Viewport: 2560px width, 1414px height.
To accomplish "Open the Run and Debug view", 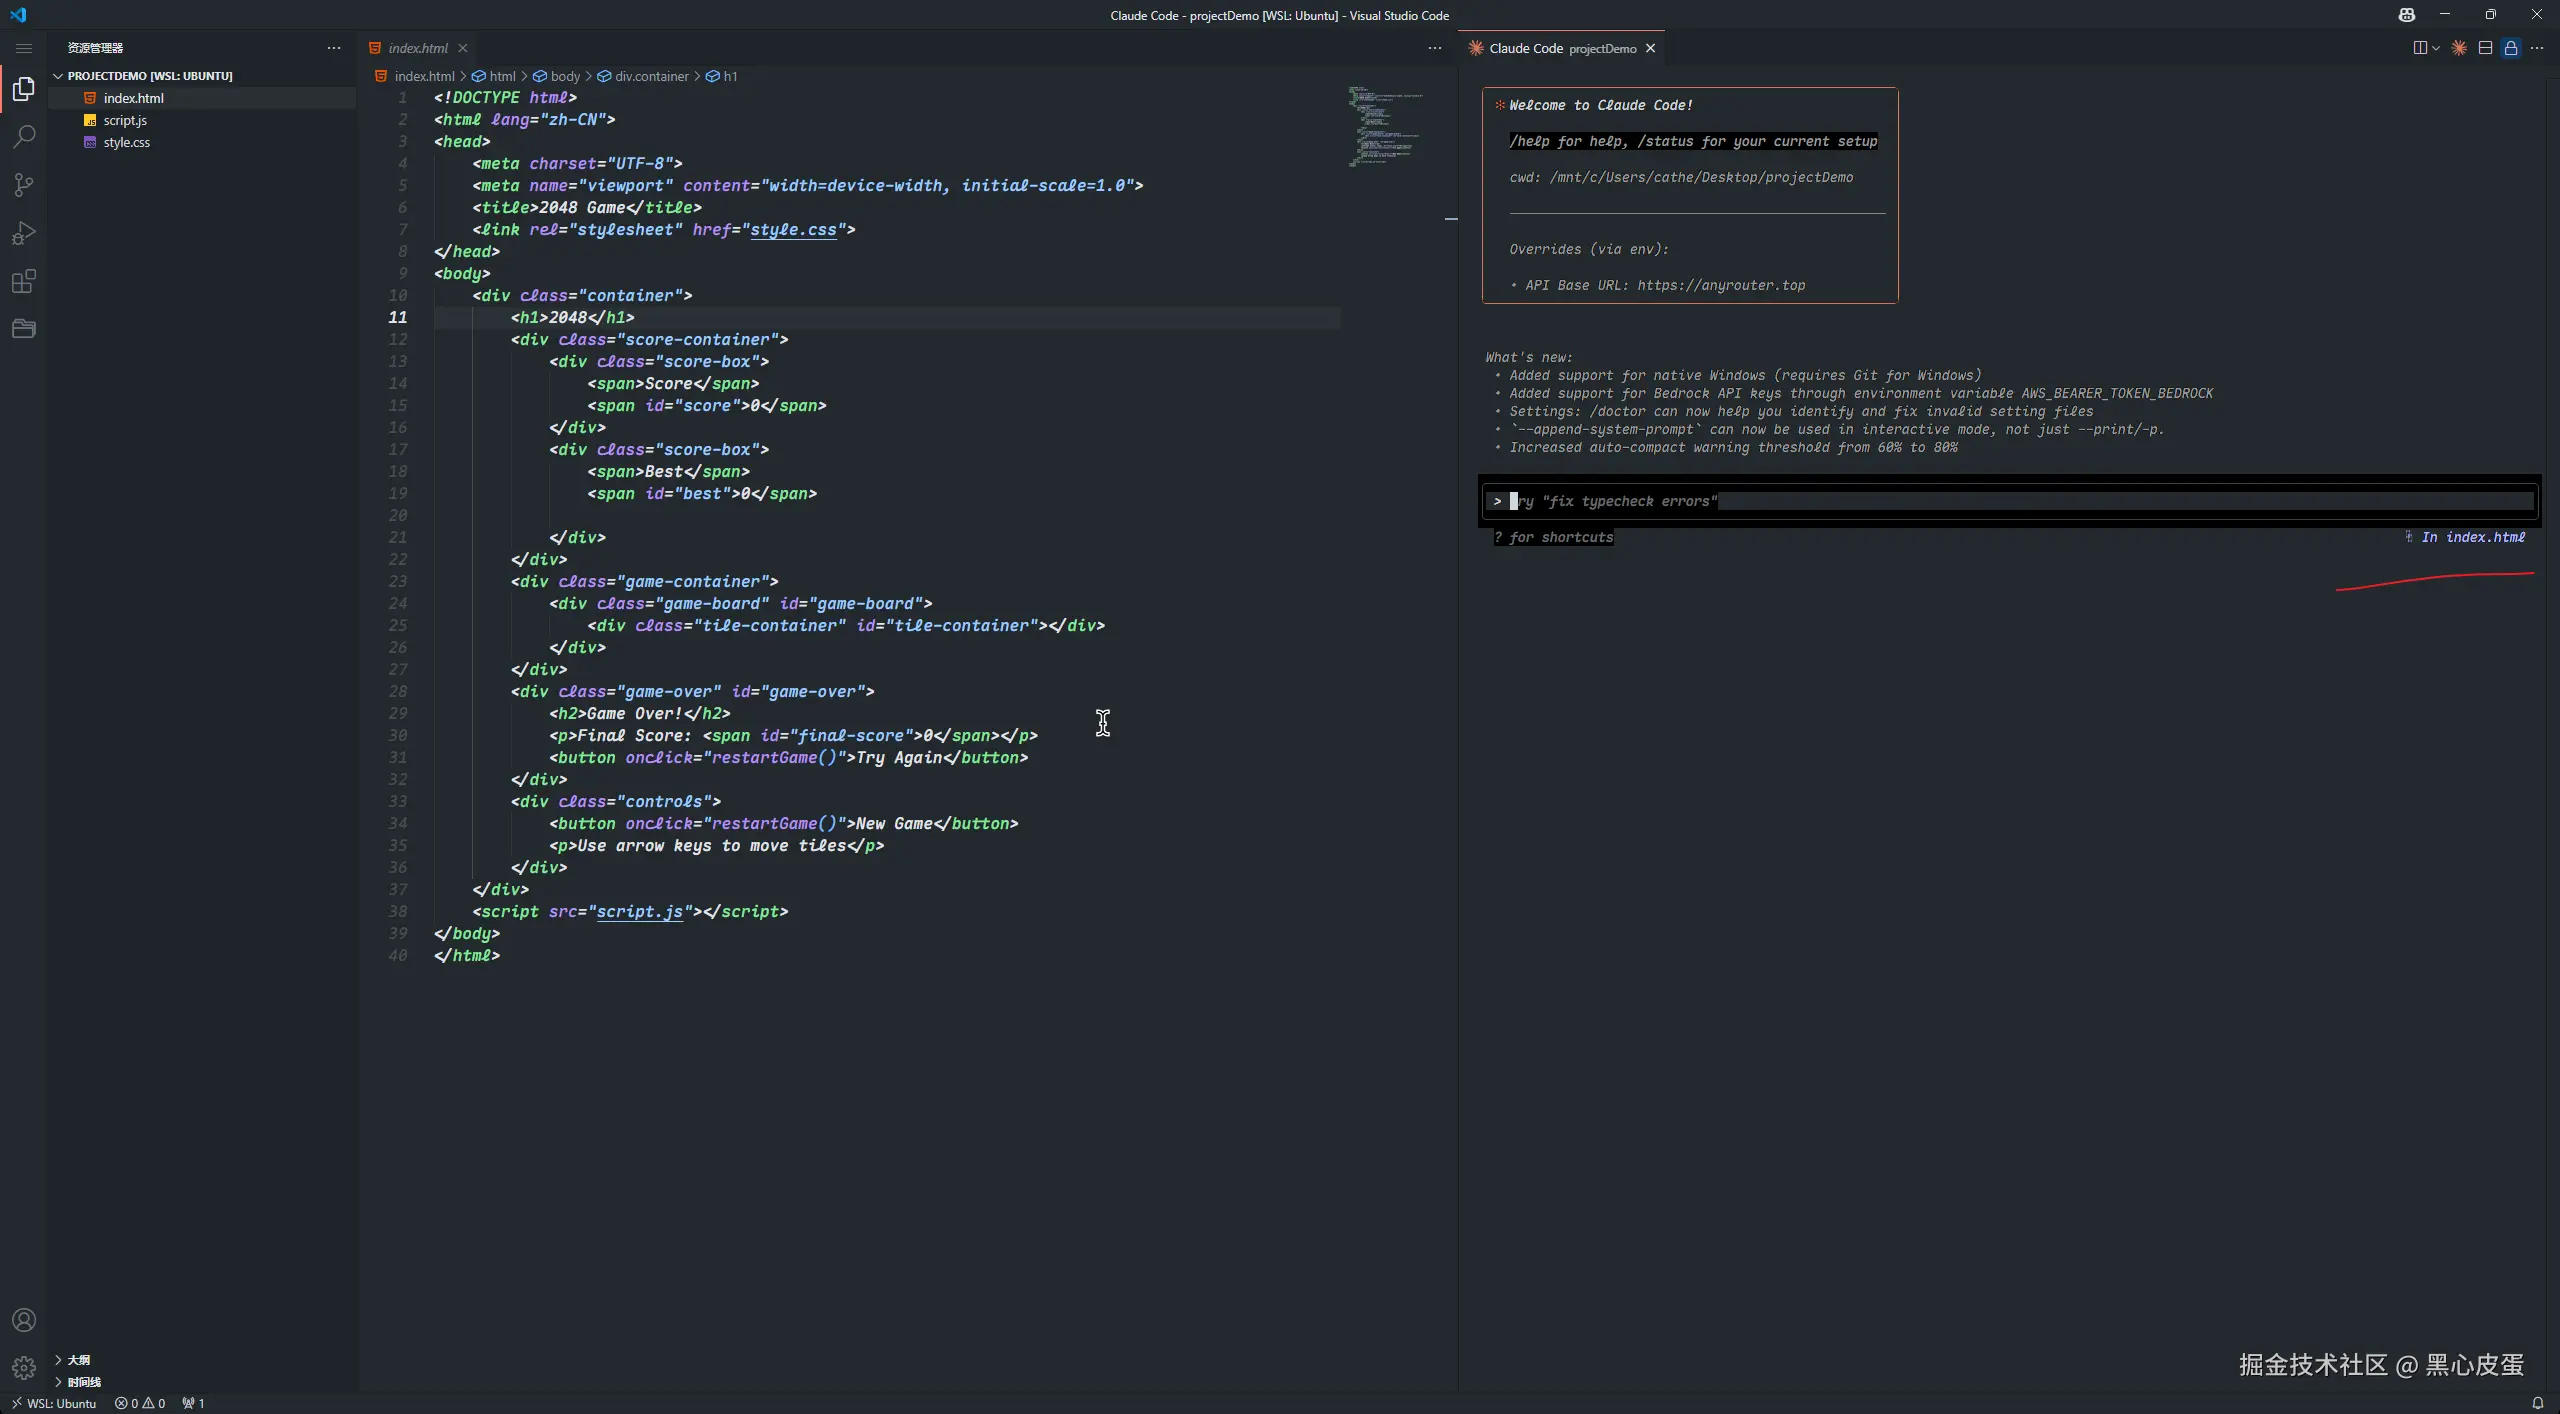I will tap(24, 233).
